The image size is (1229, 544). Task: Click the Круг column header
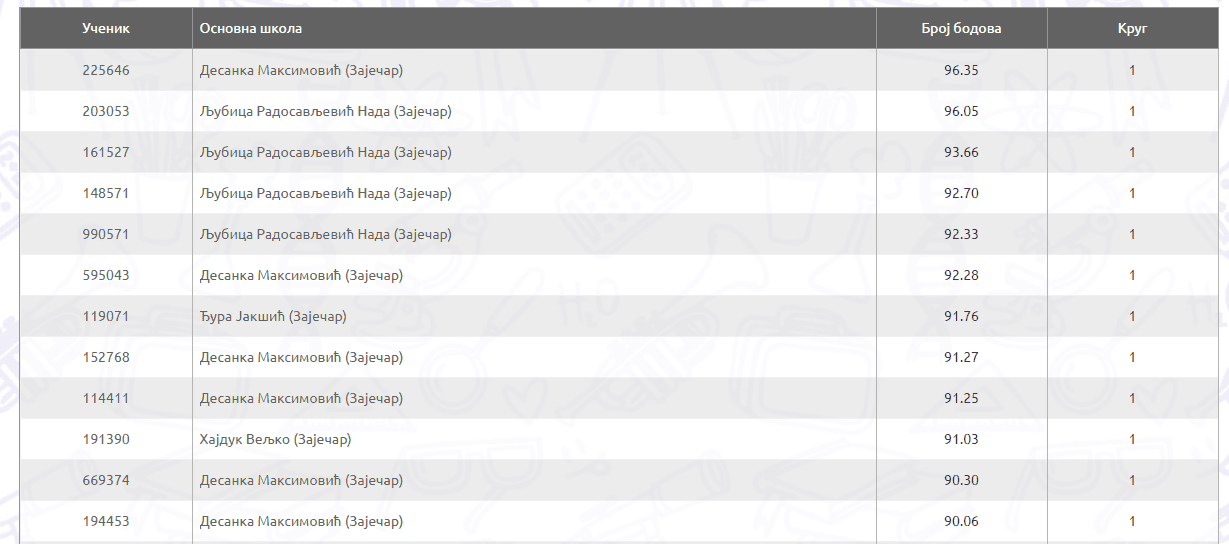(x=1132, y=29)
